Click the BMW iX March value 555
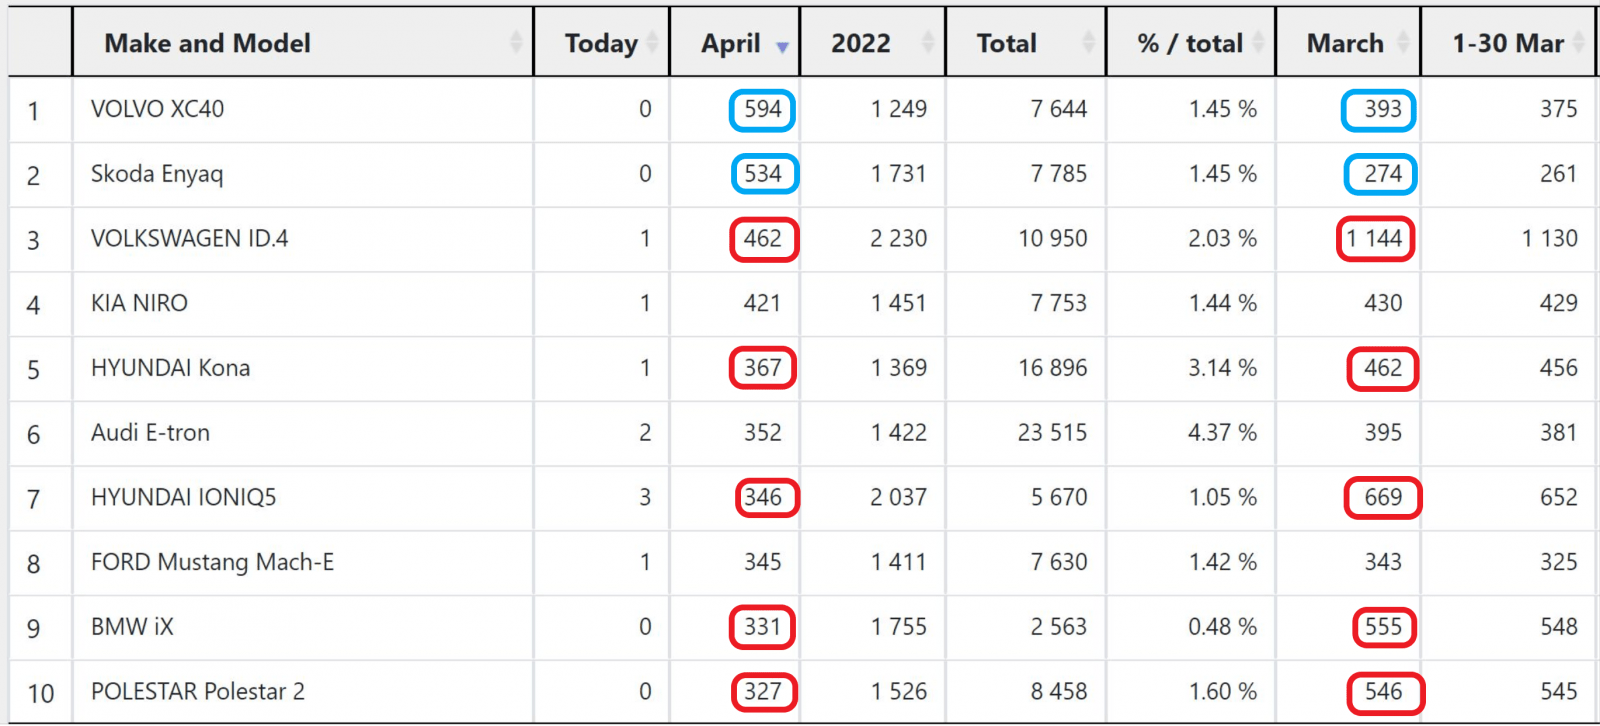Image resolution: width=1600 pixels, height=726 pixels. pyautogui.click(x=1383, y=627)
